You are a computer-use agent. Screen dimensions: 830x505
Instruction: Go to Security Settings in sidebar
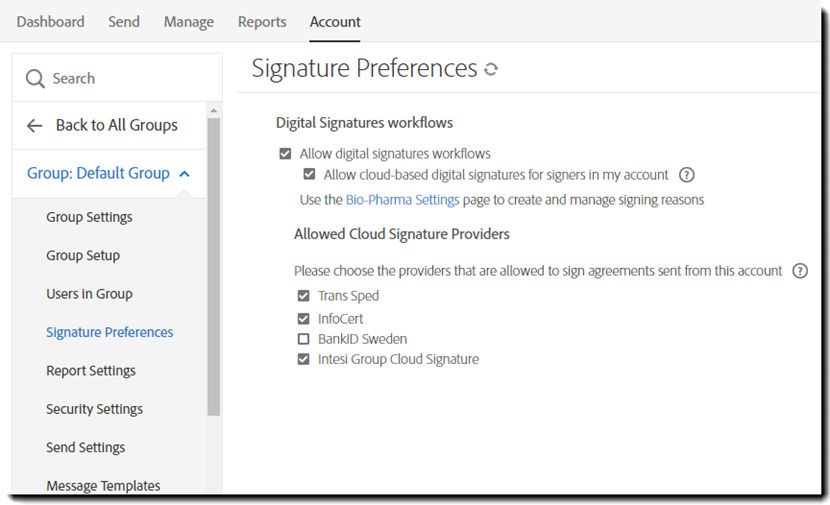click(x=94, y=409)
